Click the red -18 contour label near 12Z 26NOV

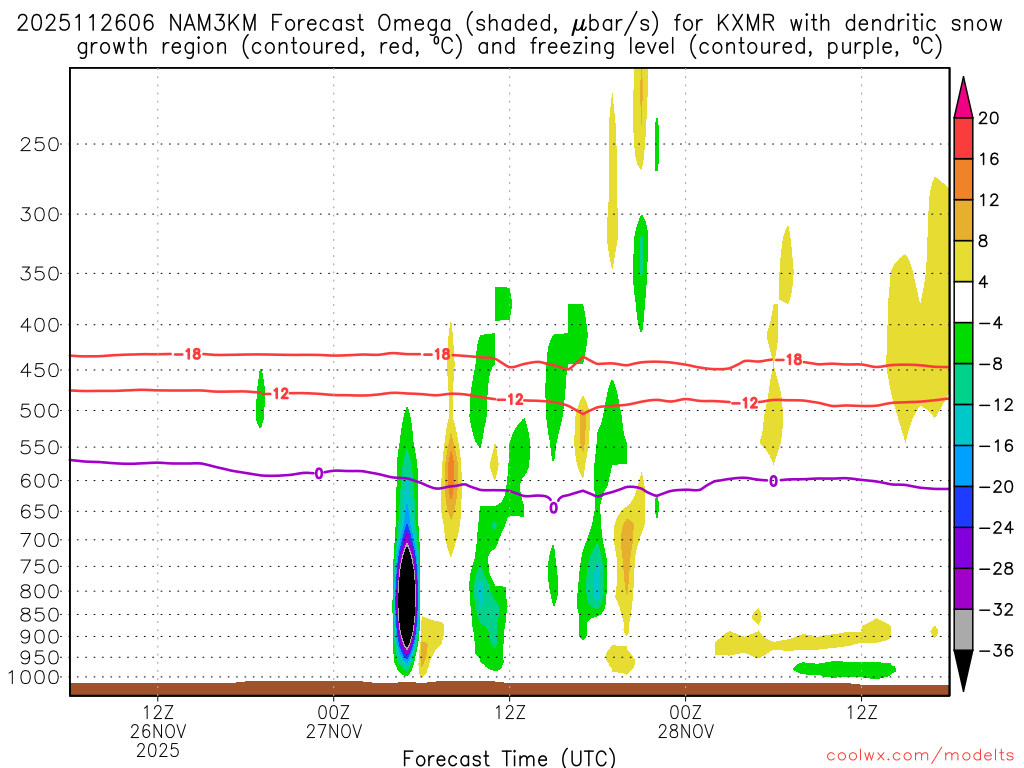[189, 354]
